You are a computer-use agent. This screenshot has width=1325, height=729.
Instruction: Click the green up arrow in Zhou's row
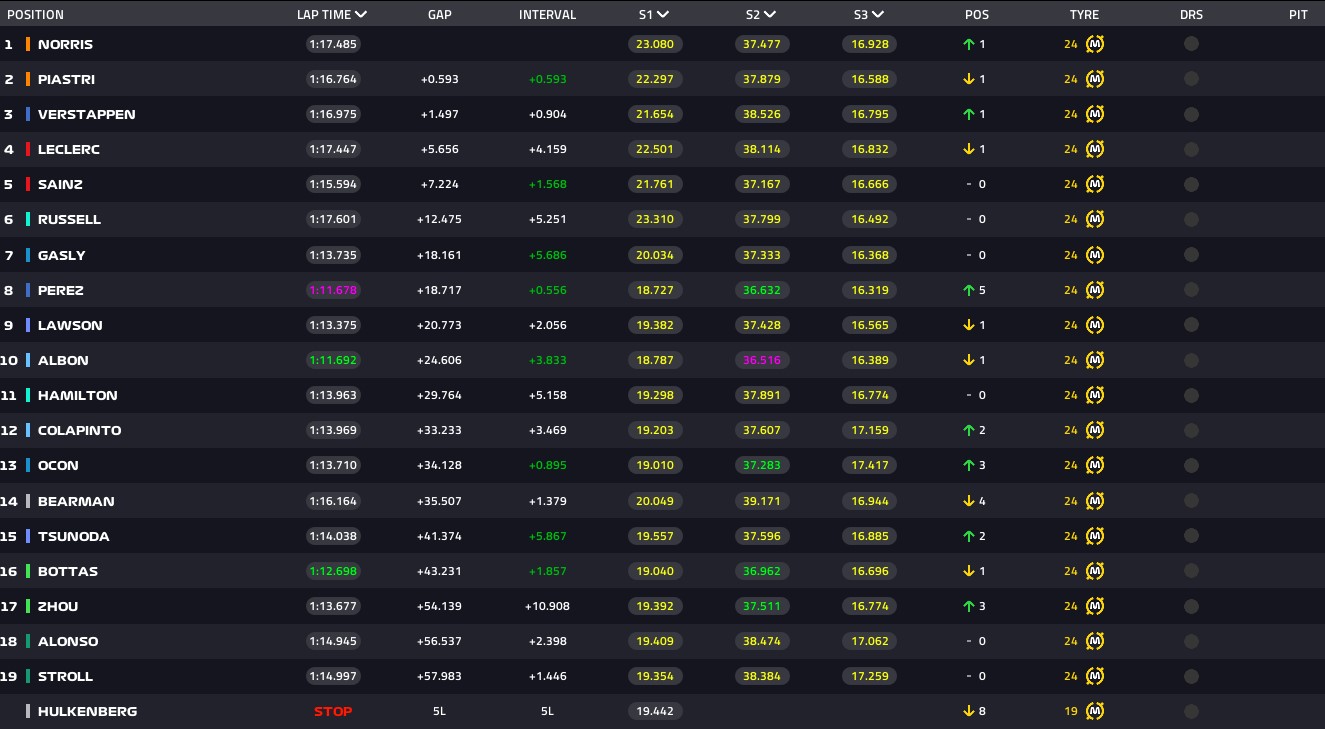click(x=969, y=606)
